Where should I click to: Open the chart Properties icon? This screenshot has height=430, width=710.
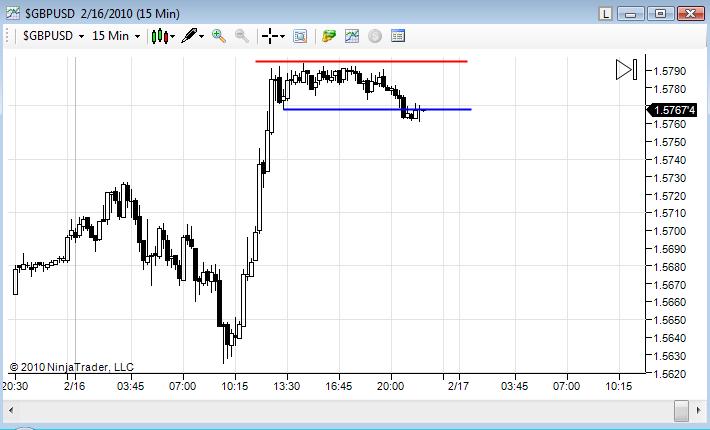tap(398, 36)
